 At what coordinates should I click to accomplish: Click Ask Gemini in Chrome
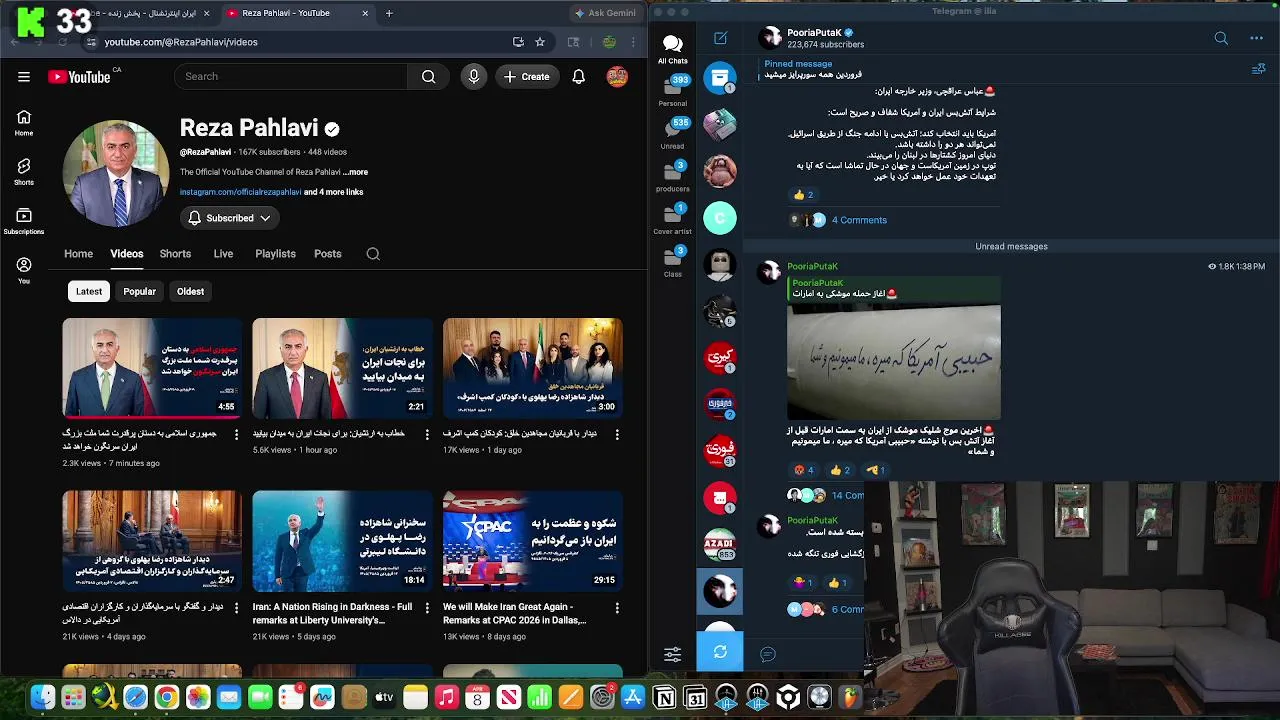click(605, 13)
